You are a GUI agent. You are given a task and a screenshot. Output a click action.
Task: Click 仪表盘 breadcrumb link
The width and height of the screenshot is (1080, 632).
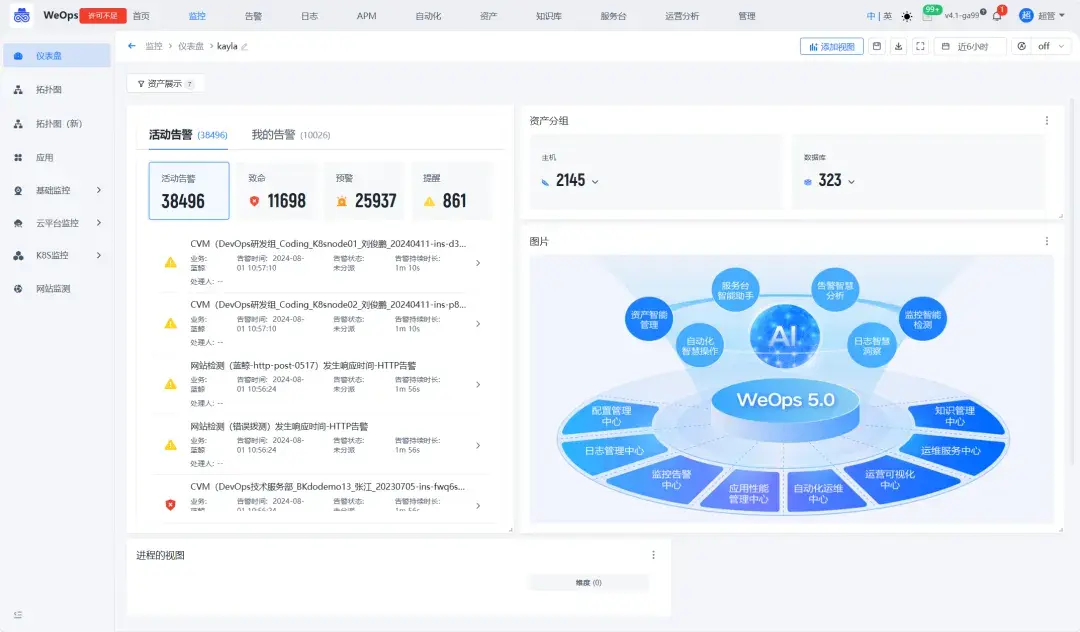coord(191,46)
